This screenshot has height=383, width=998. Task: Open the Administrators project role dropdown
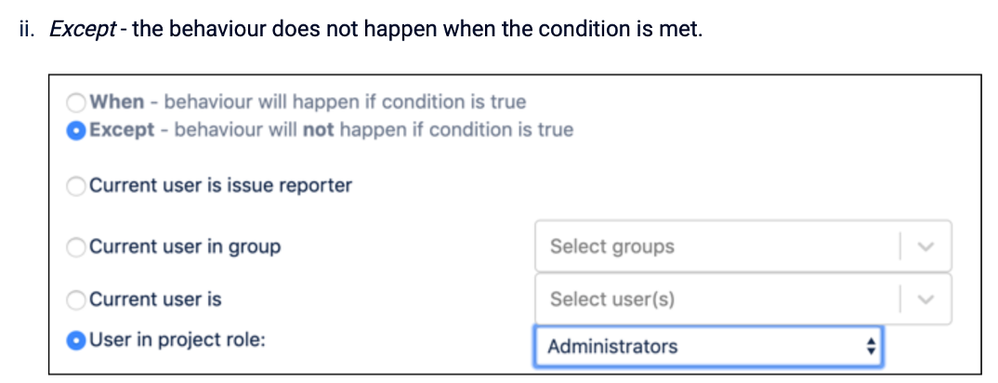click(708, 347)
